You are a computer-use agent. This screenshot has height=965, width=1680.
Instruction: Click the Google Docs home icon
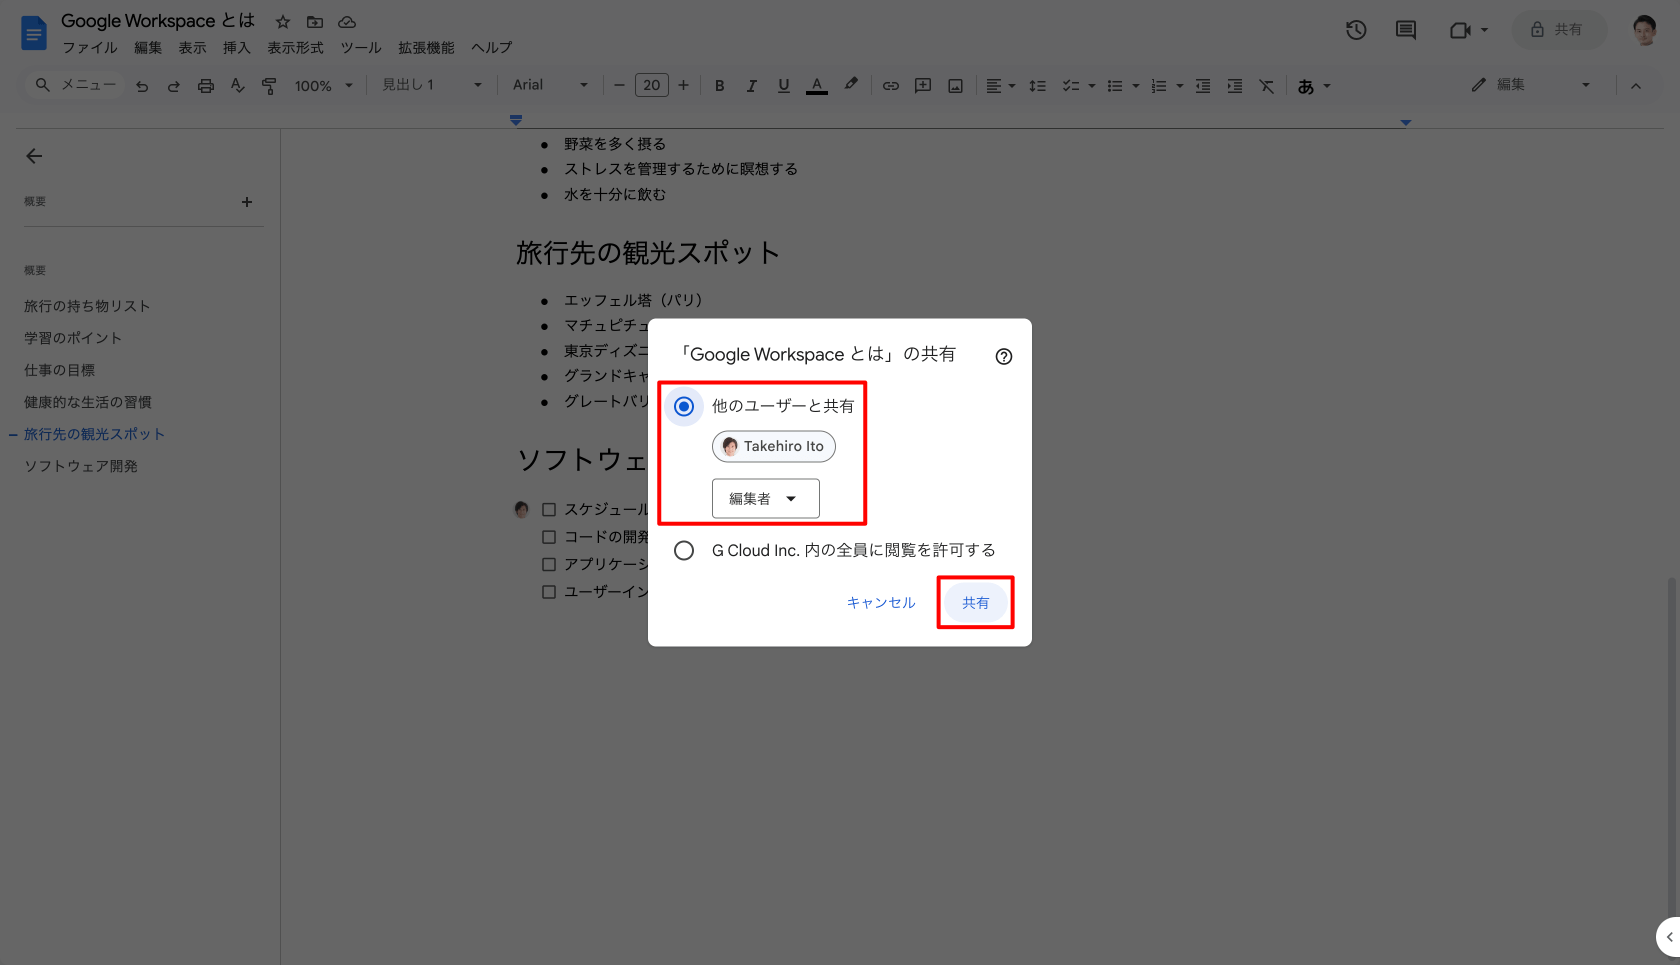[34, 33]
